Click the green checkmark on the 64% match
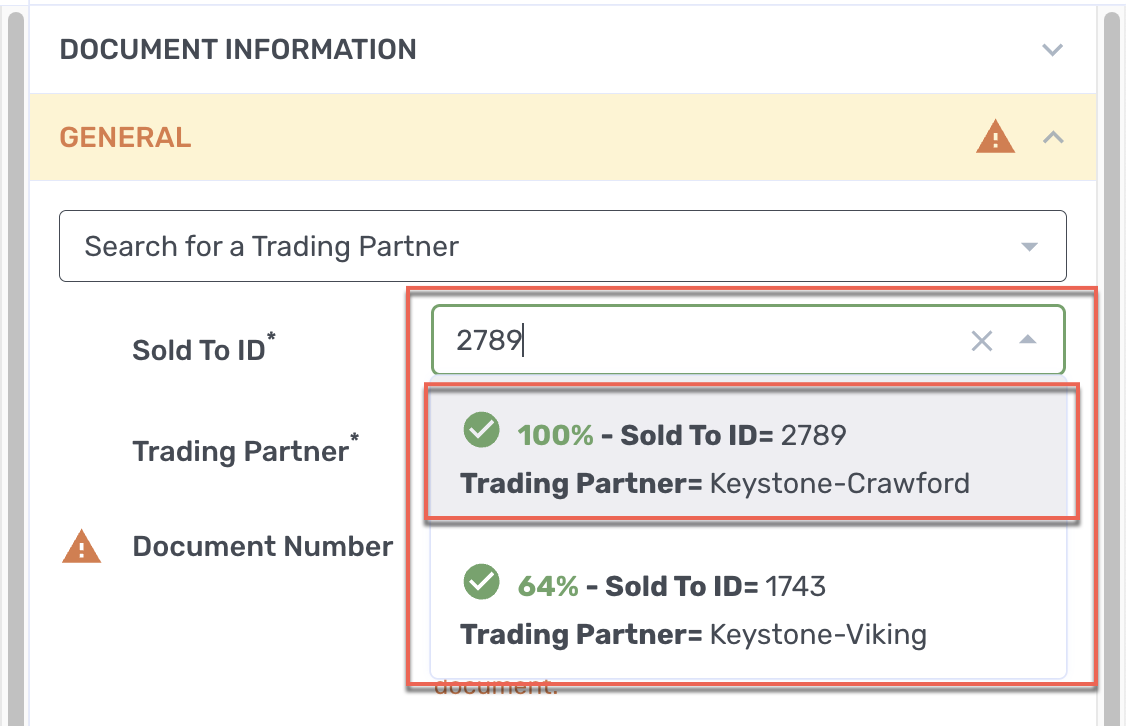The height and width of the screenshot is (726, 1126). [481, 581]
